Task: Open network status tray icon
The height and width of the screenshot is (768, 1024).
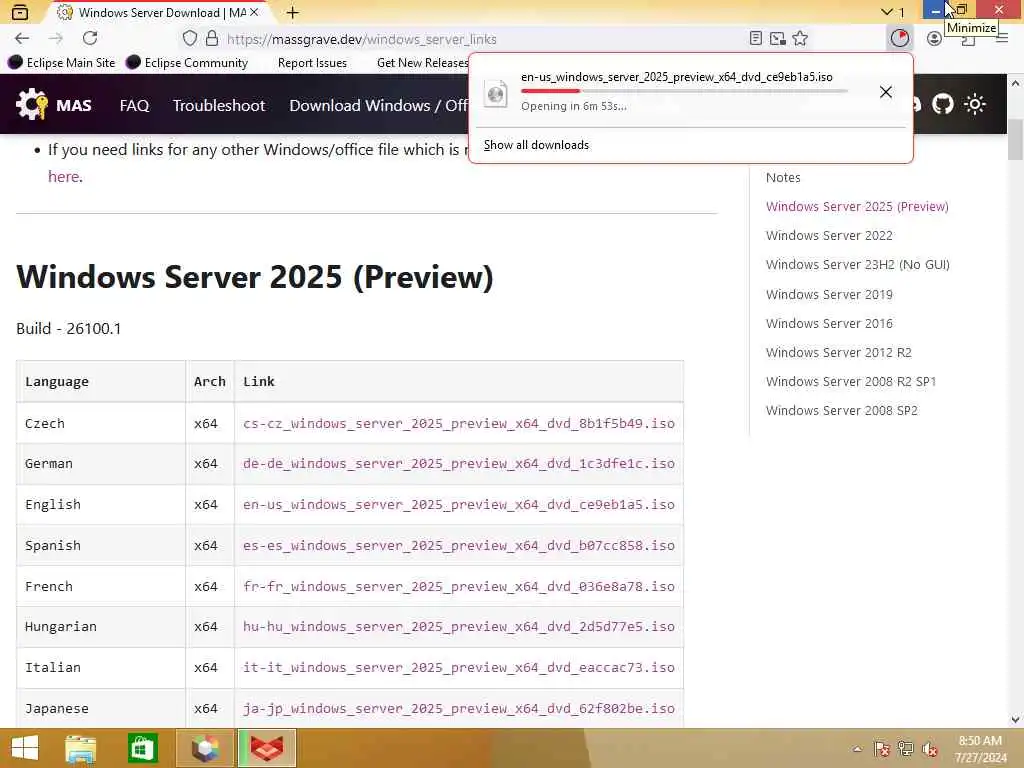Action: (906, 749)
